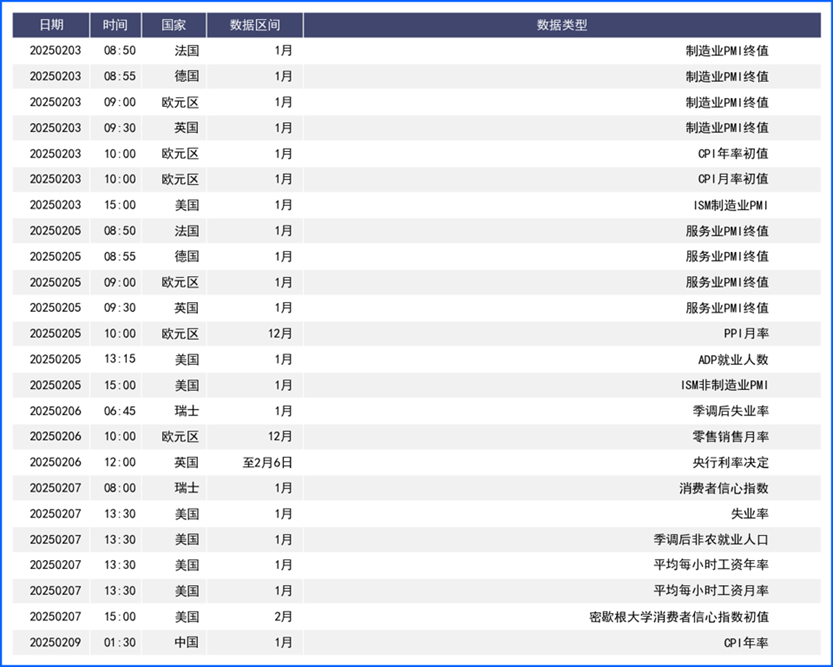Select the ADP就业人数 cell
Viewport: 833px width, 667px height.
coord(733,359)
